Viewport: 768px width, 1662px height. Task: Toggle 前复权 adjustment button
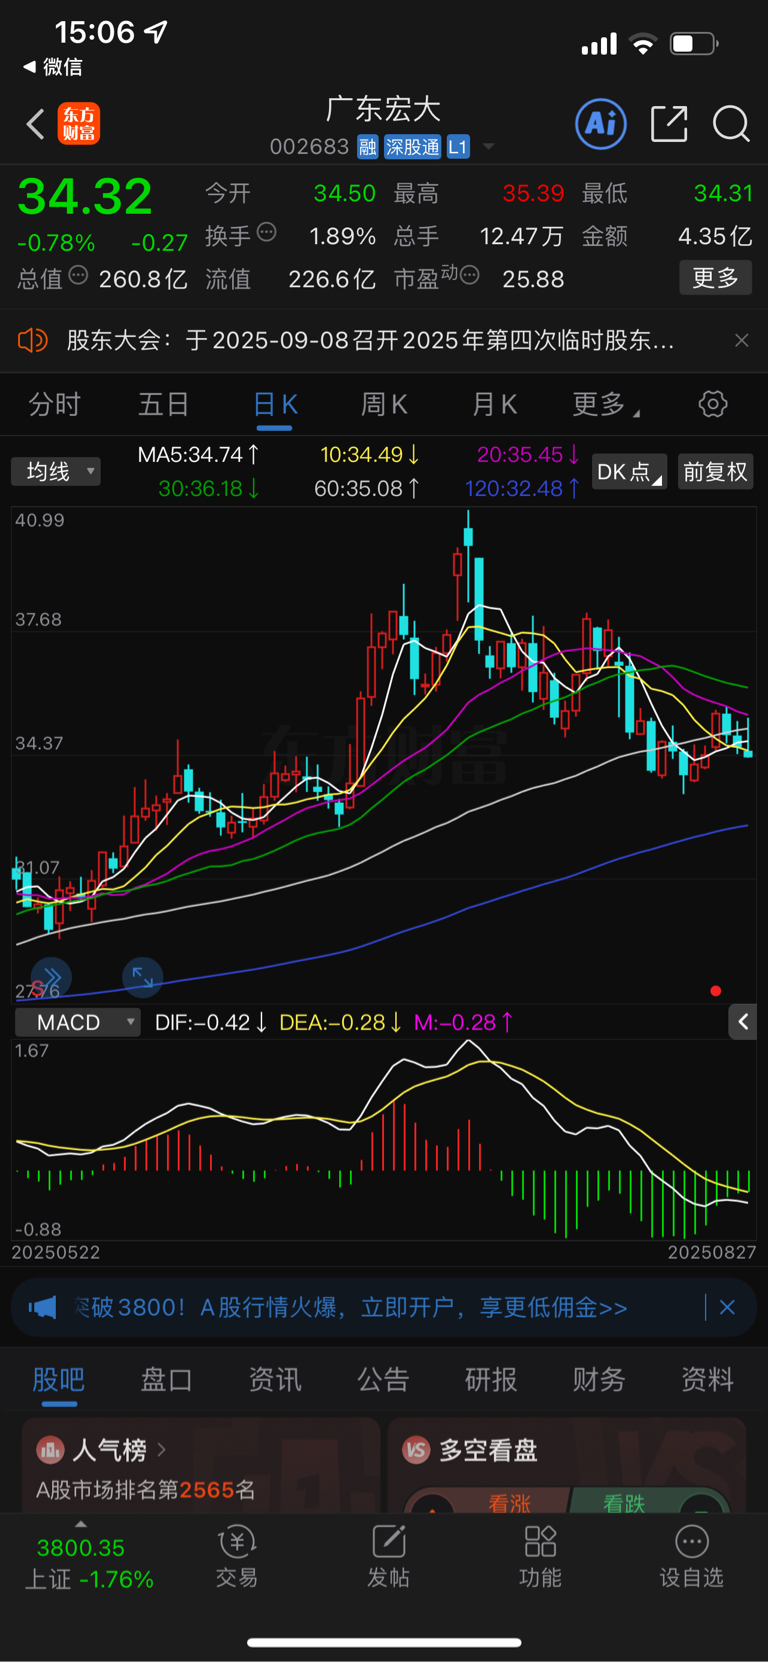[x=715, y=471]
